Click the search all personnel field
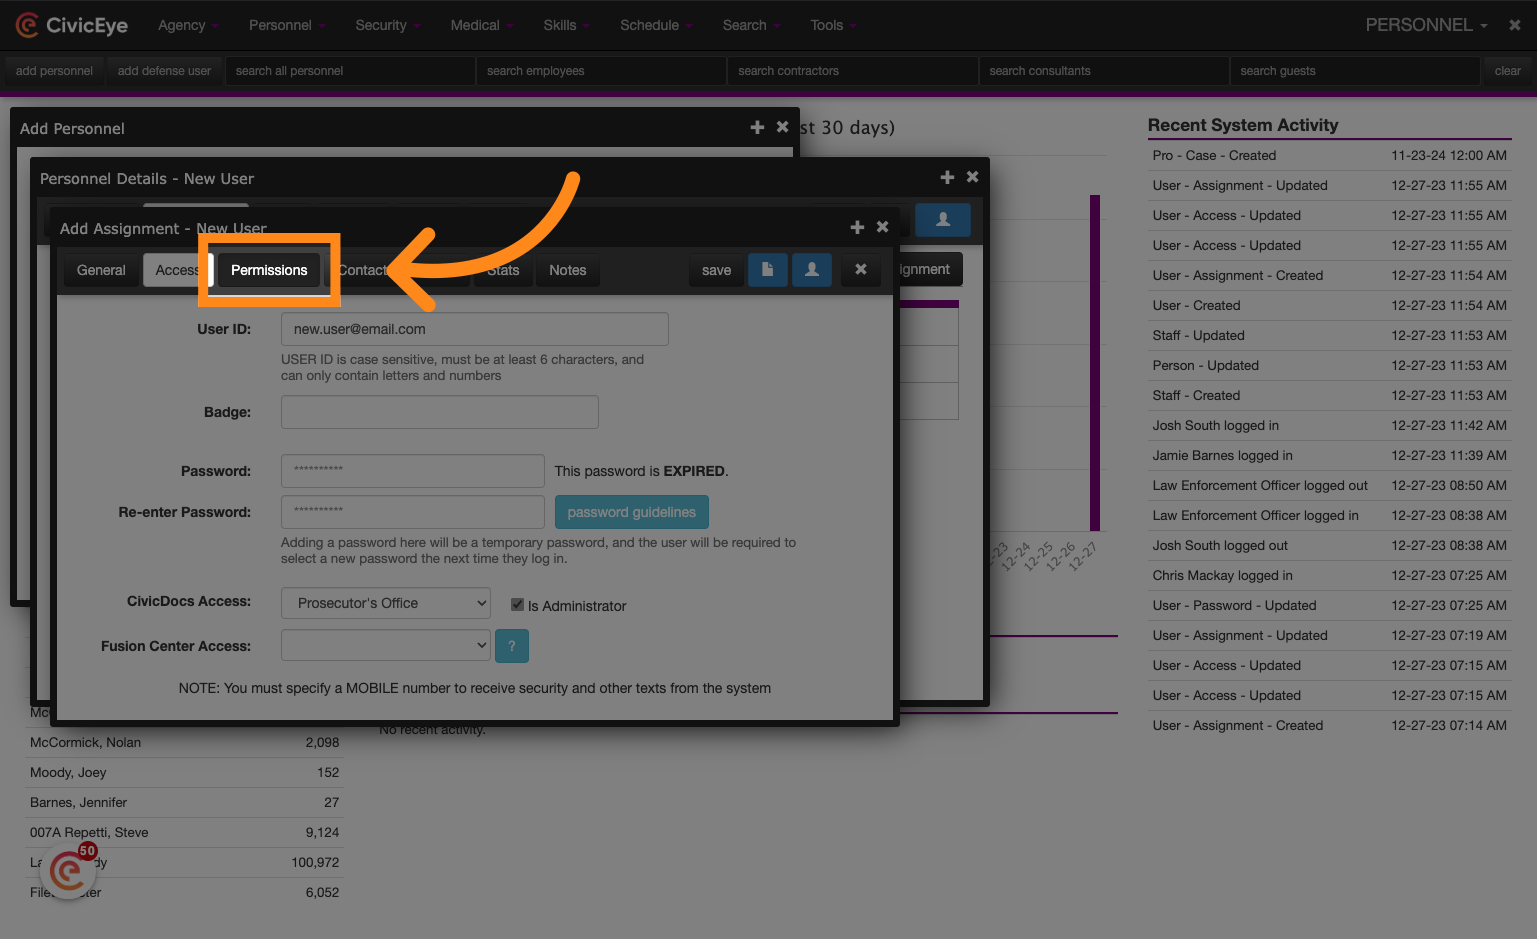The width and height of the screenshot is (1537, 939). coord(350,71)
